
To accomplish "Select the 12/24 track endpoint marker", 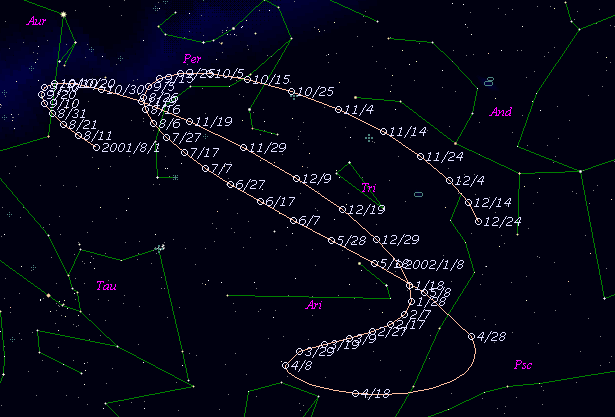I will coord(478,220).
